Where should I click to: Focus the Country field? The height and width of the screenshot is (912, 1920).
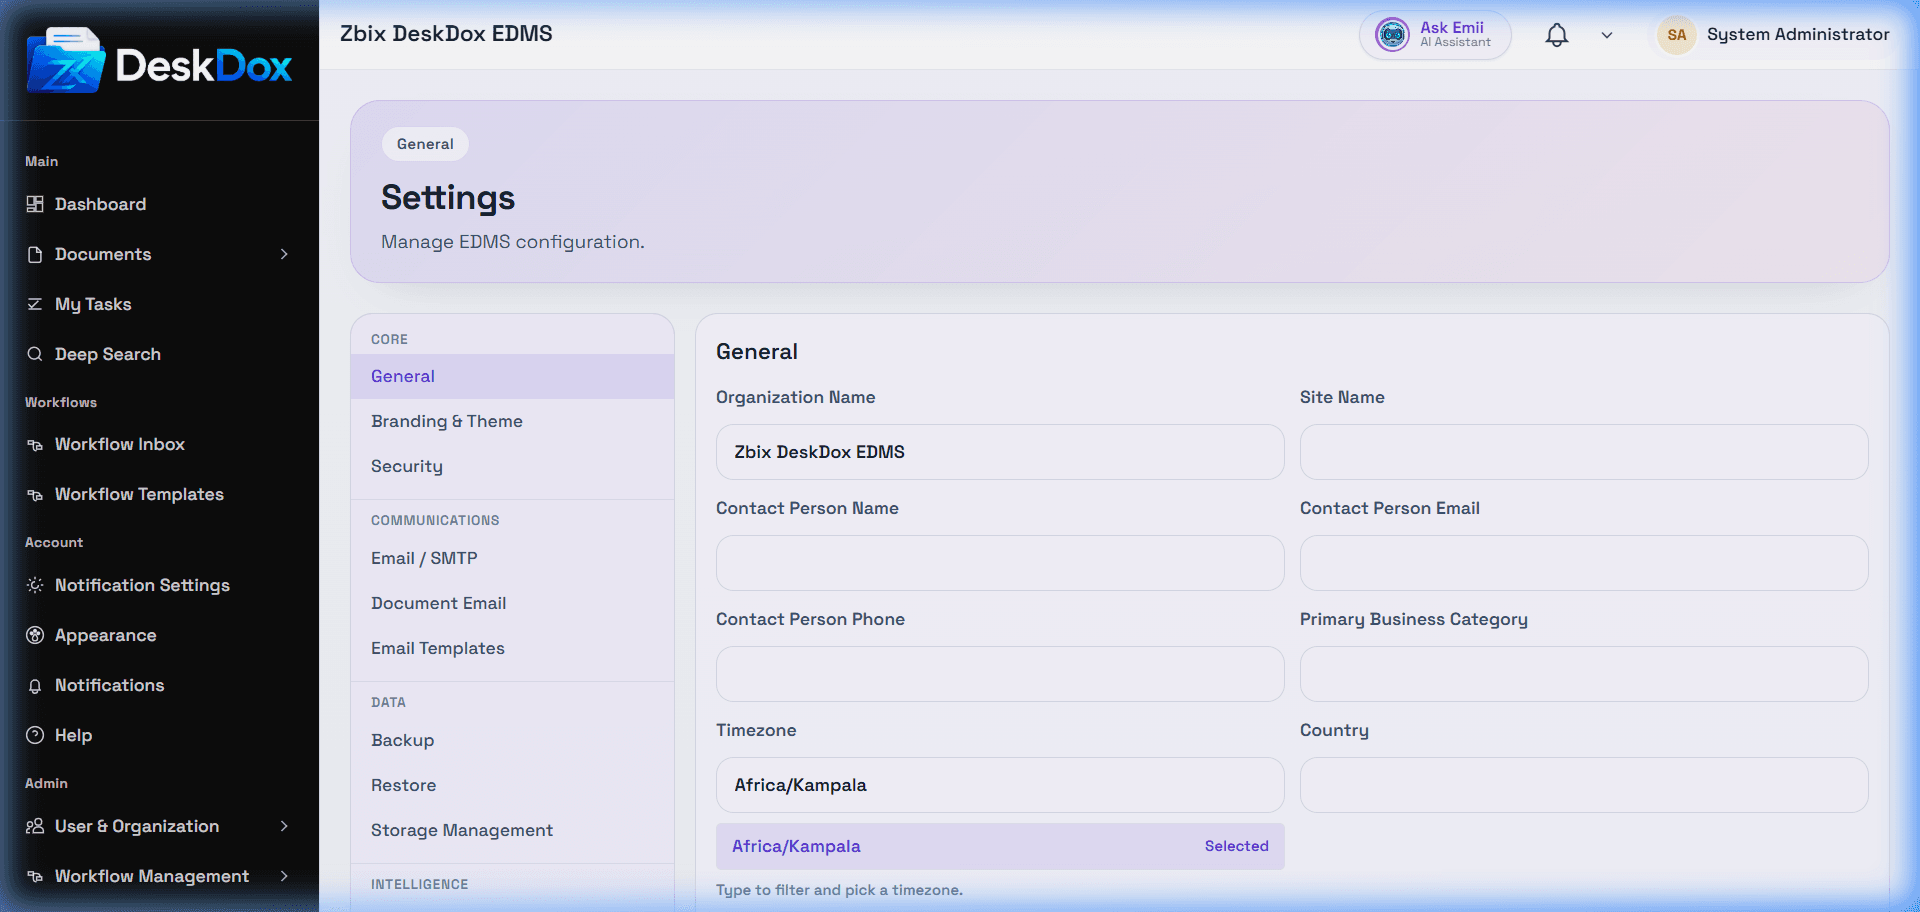(1584, 785)
